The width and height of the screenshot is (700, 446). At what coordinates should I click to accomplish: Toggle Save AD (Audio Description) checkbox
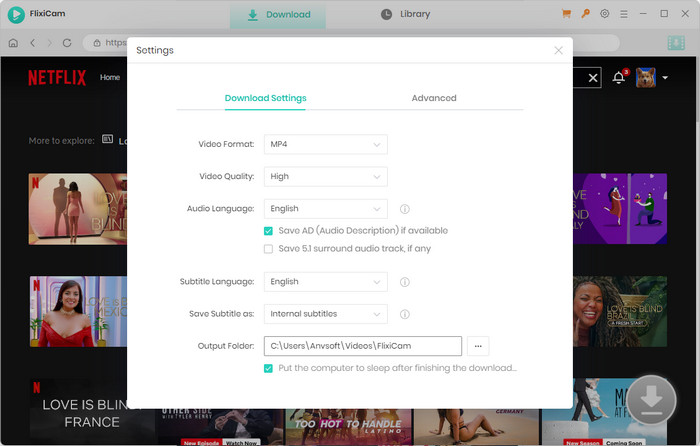pyautogui.click(x=268, y=231)
